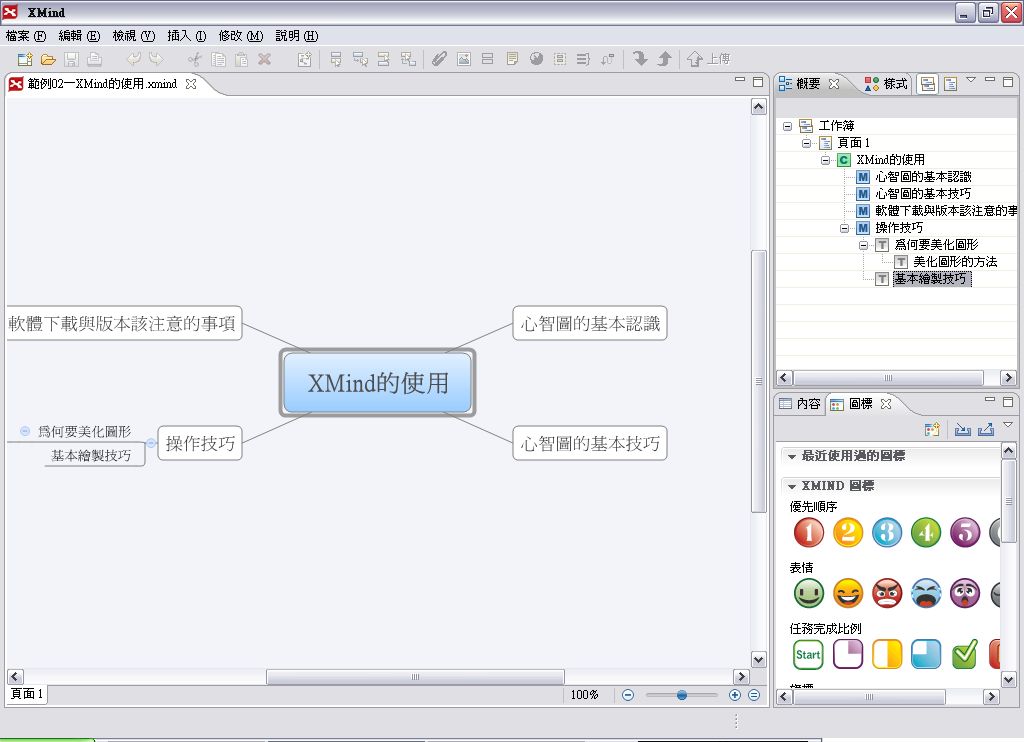Click the 100% zoom level value
Viewport: 1024px width, 742px height.
584,695
